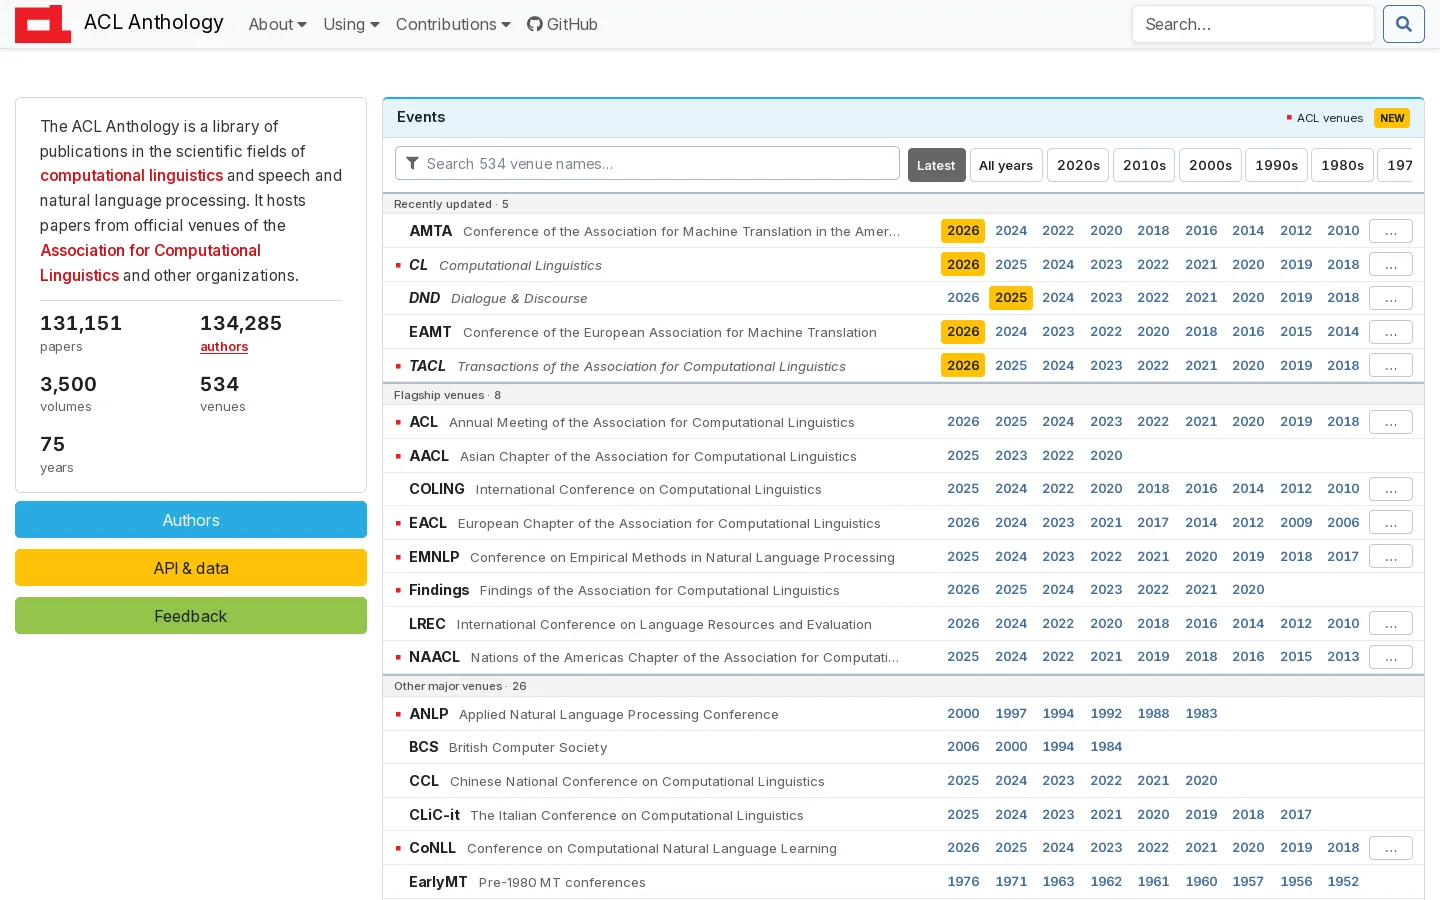
Task: Open the Contributions dropdown menu
Action: (x=453, y=24)
